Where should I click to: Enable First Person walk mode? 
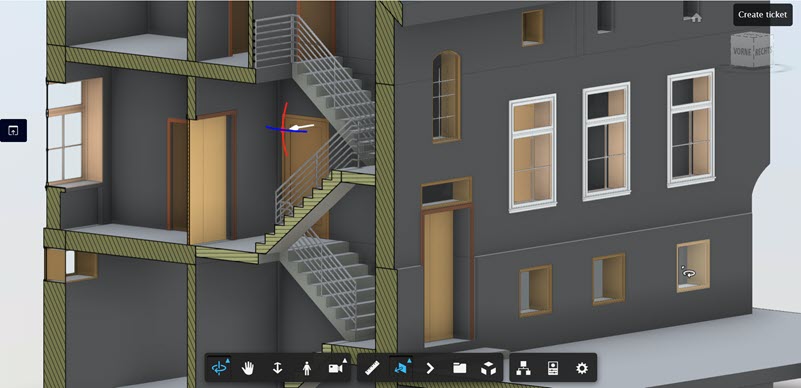click(307, 368)
